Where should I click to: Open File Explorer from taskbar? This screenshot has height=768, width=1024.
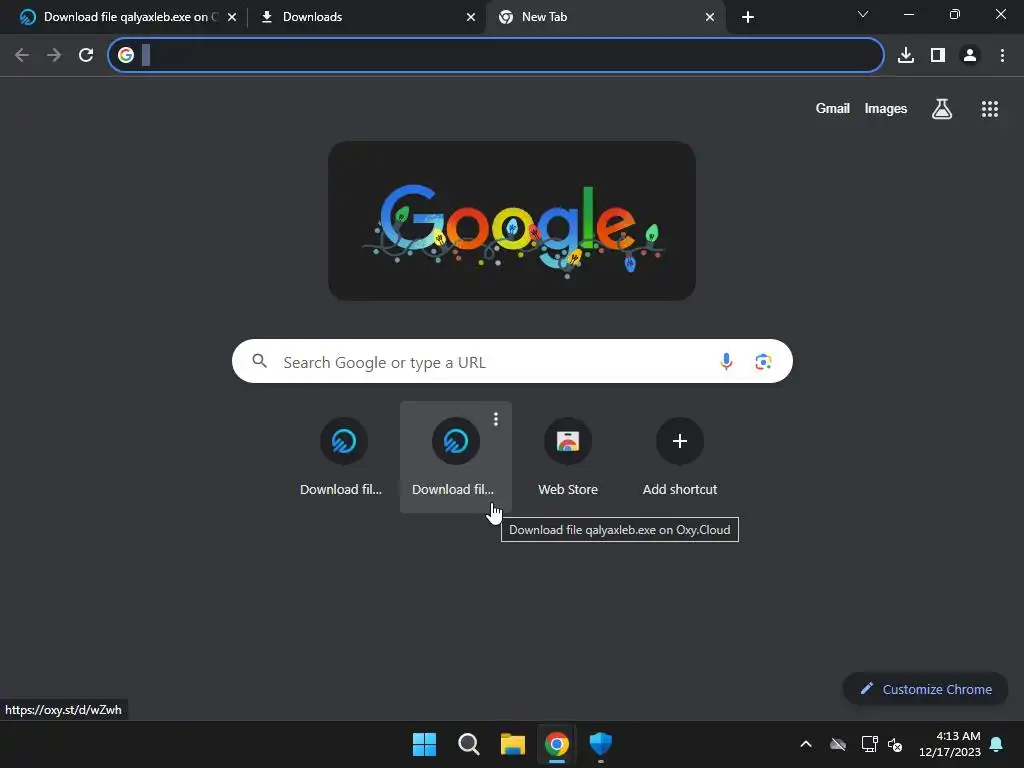513,744
